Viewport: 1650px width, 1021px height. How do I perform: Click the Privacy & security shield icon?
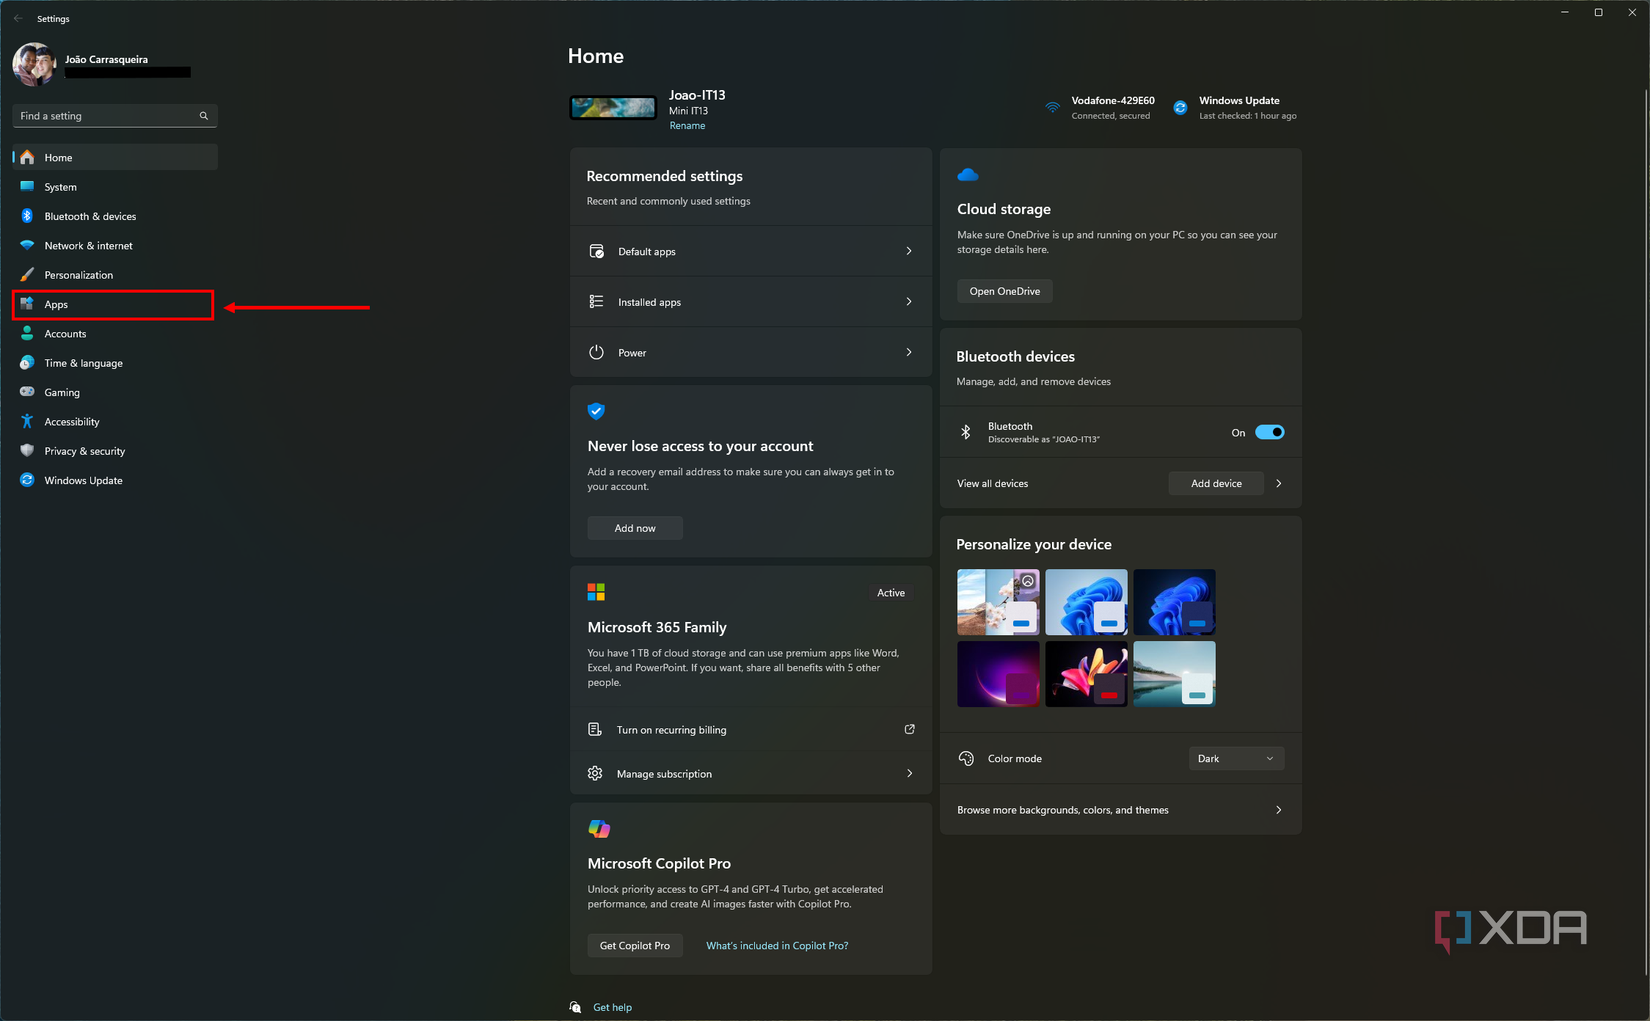[27, 451]
